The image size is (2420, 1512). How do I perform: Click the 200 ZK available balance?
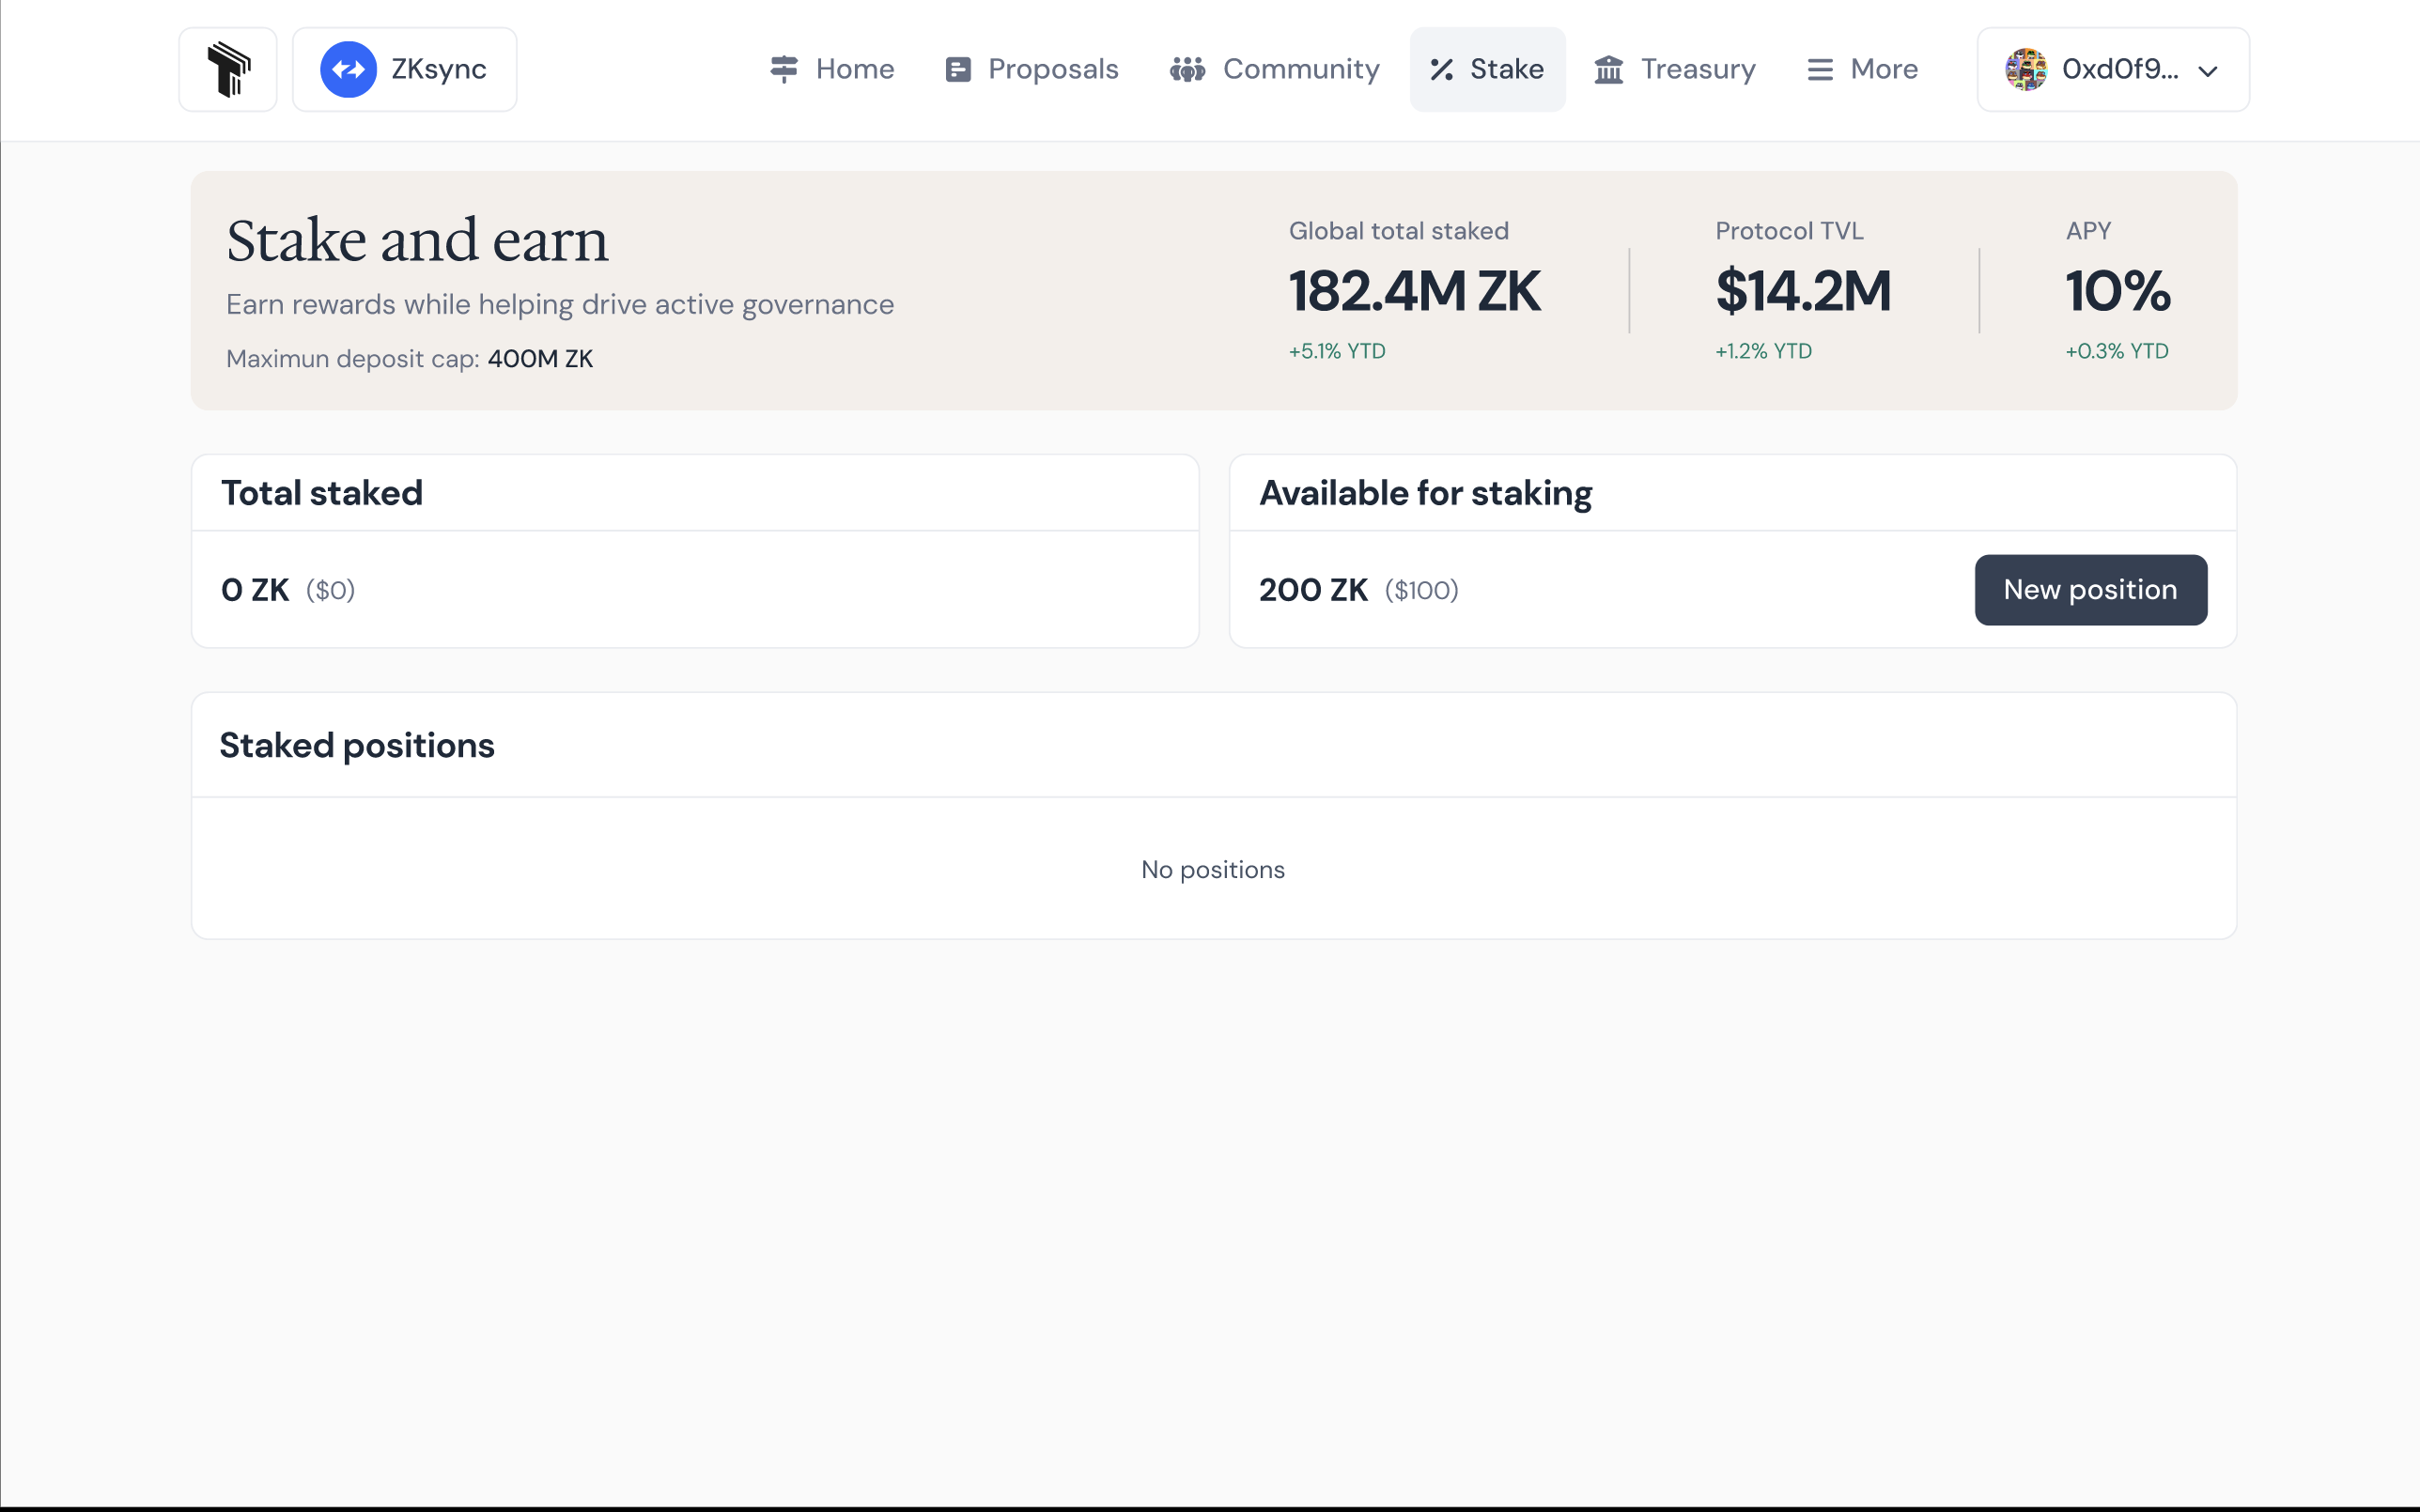tap(1313, 590)
